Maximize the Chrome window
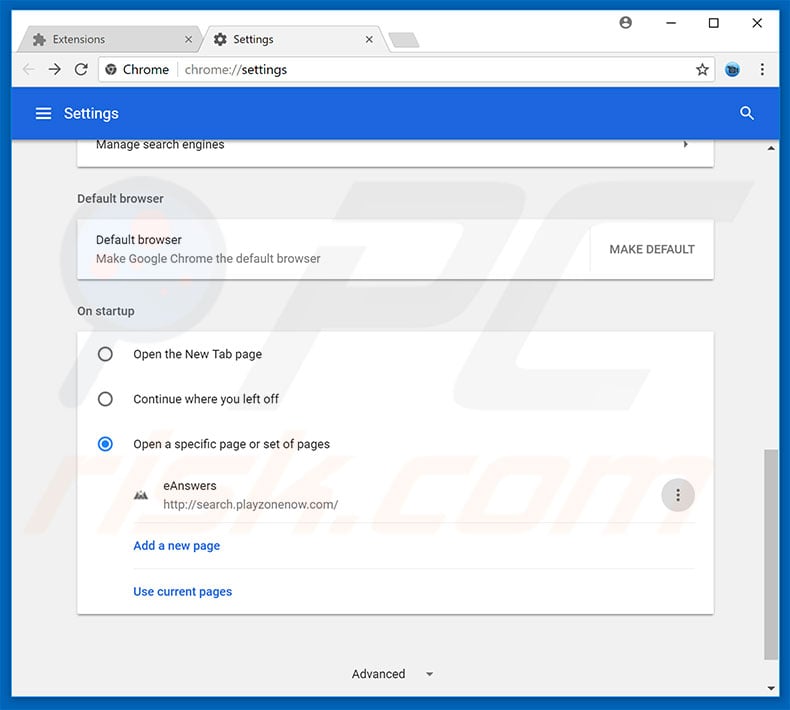This screenshot has height=710, width=790. click(x=713, y=23)
